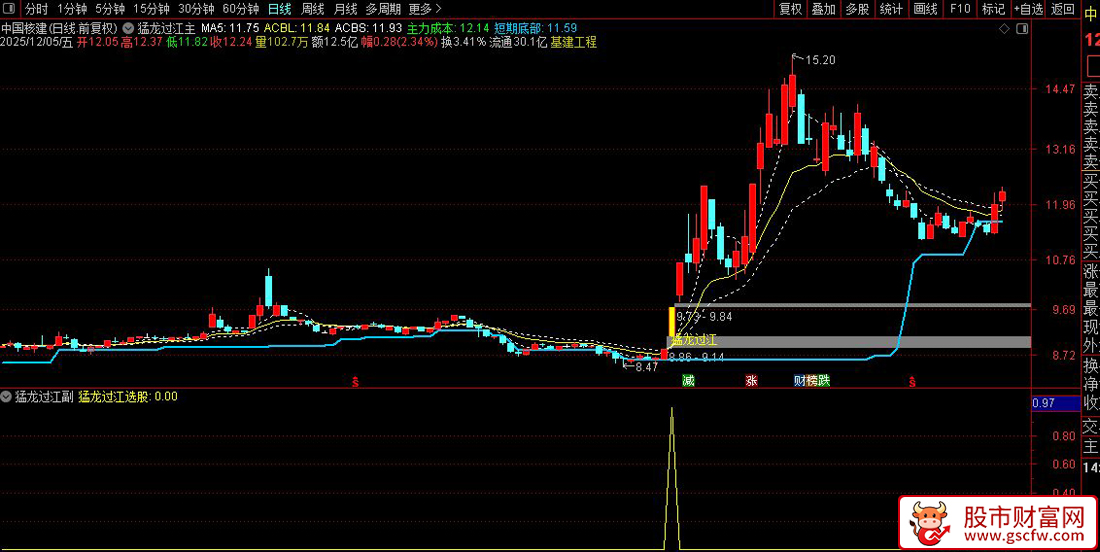Click the MA5: 11.75 indicator value
Viewport: 1100px width, 552px height.
230,28
